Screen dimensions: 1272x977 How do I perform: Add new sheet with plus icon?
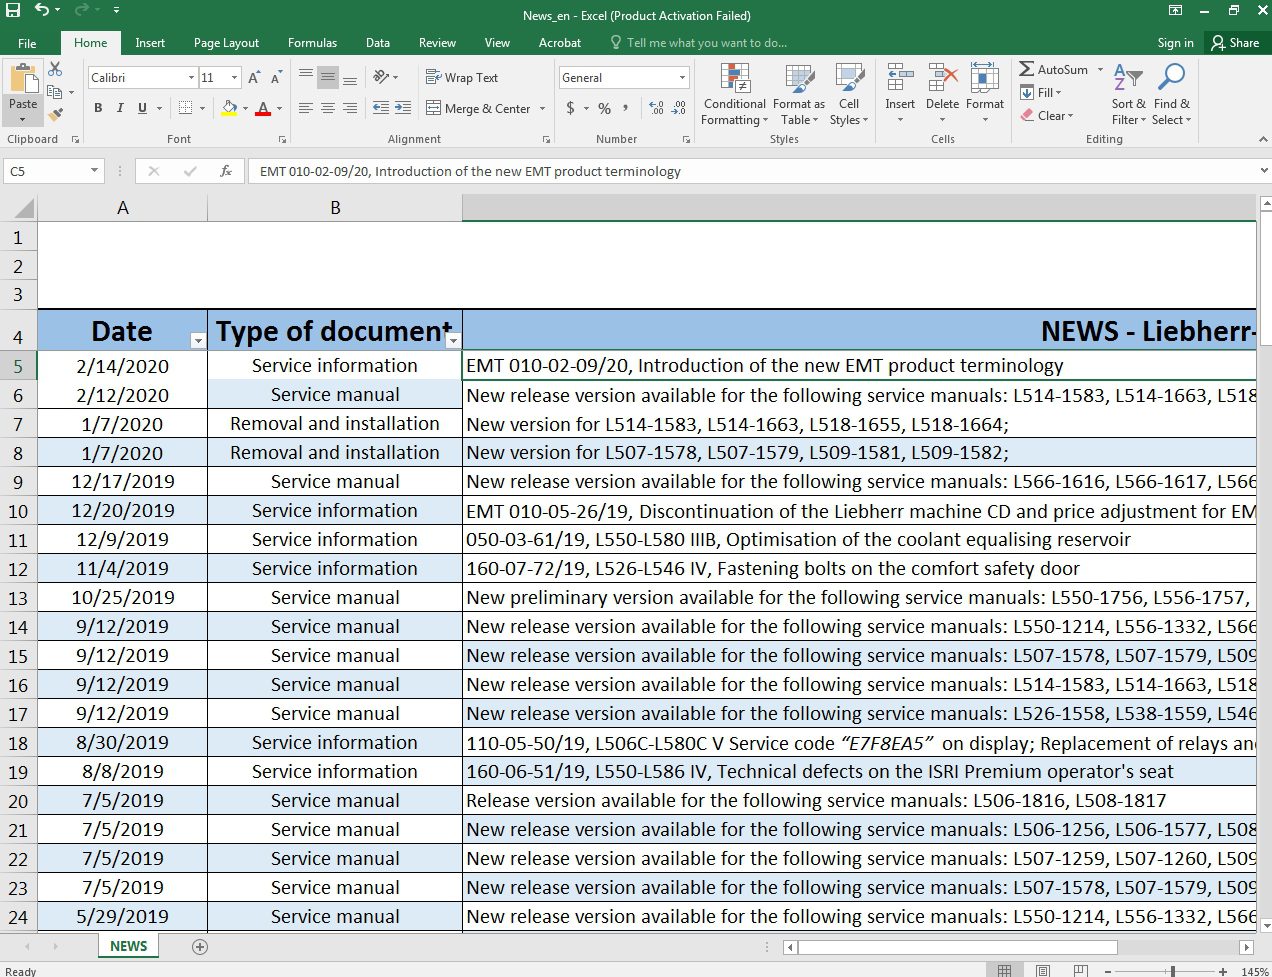pyautogui.click(x=200, y=946)
